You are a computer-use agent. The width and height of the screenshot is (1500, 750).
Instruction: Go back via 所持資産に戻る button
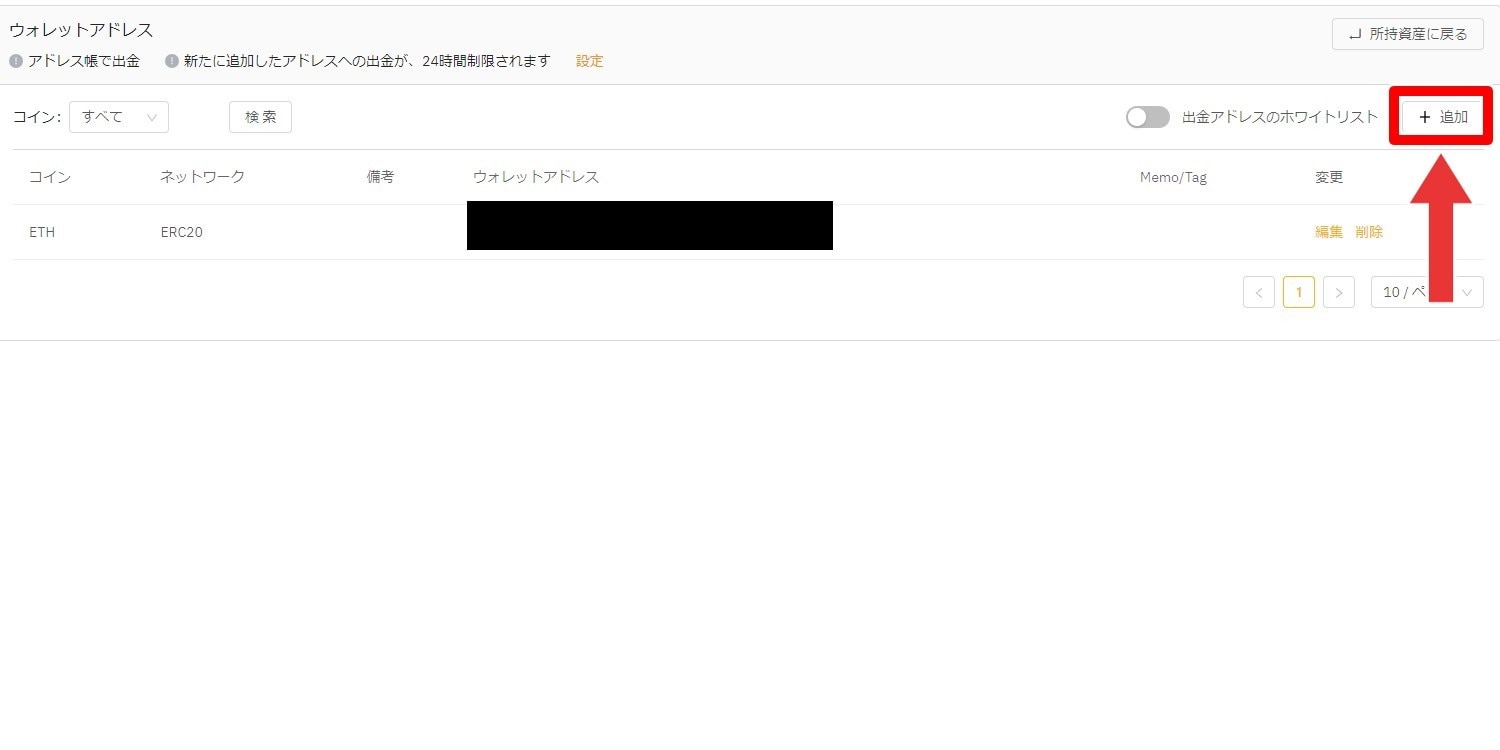point(1408,34)
